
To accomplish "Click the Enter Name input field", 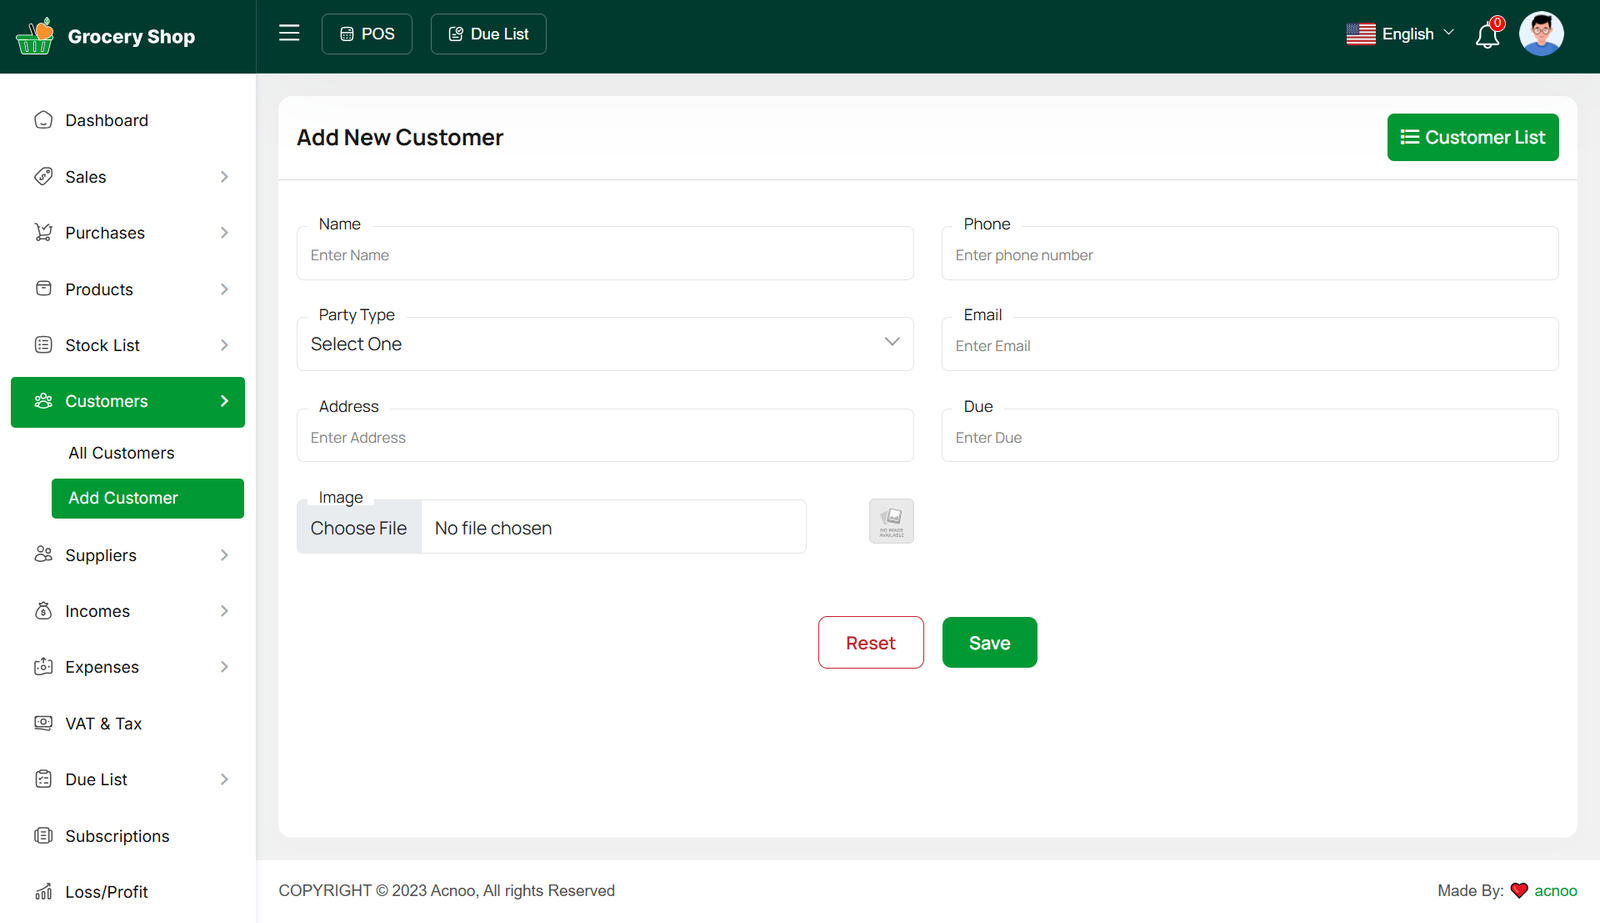I will tap(605, 255).
